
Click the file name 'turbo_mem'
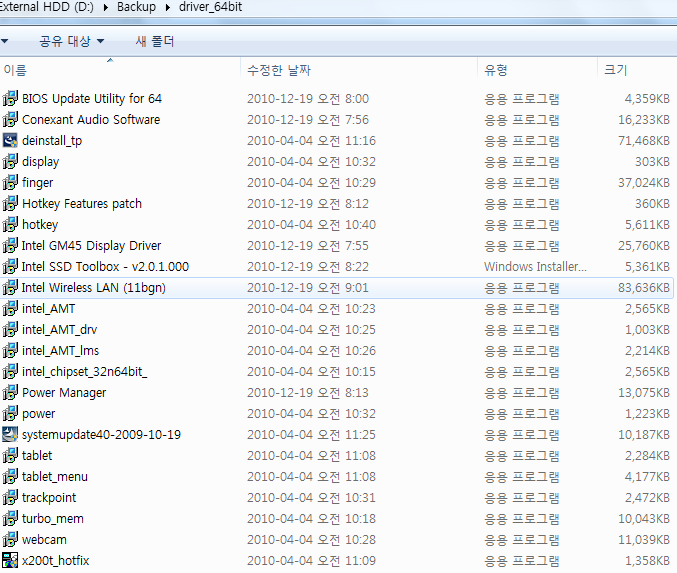[53, 519]
